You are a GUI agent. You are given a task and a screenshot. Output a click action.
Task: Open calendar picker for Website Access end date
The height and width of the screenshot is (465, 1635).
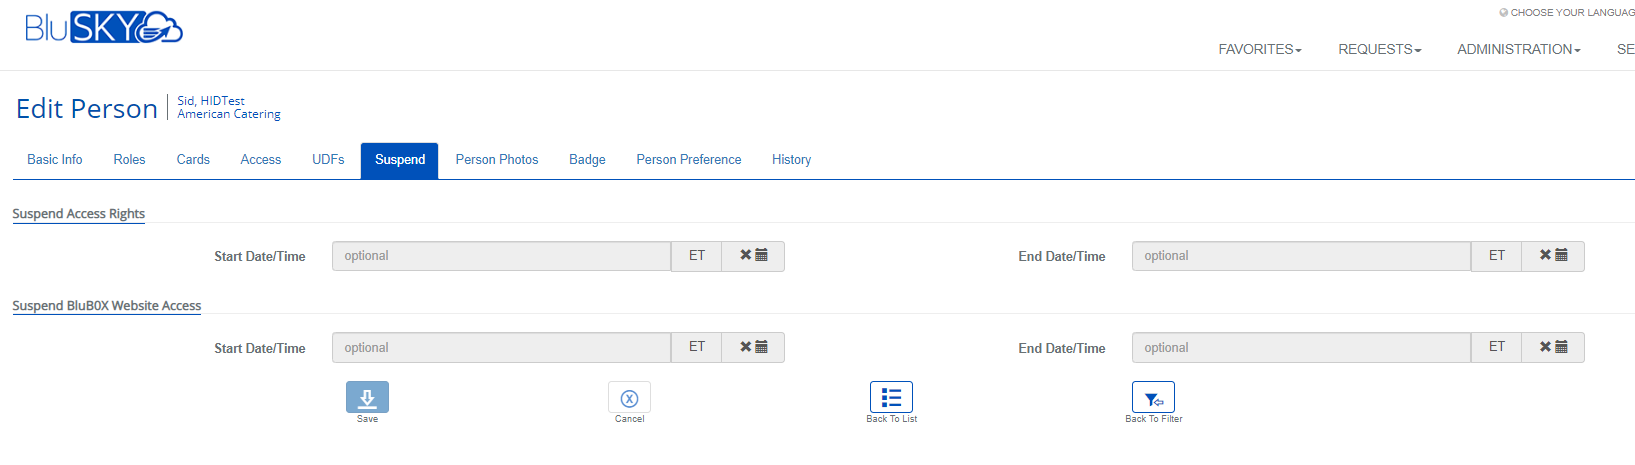[x=1561, y=347]
